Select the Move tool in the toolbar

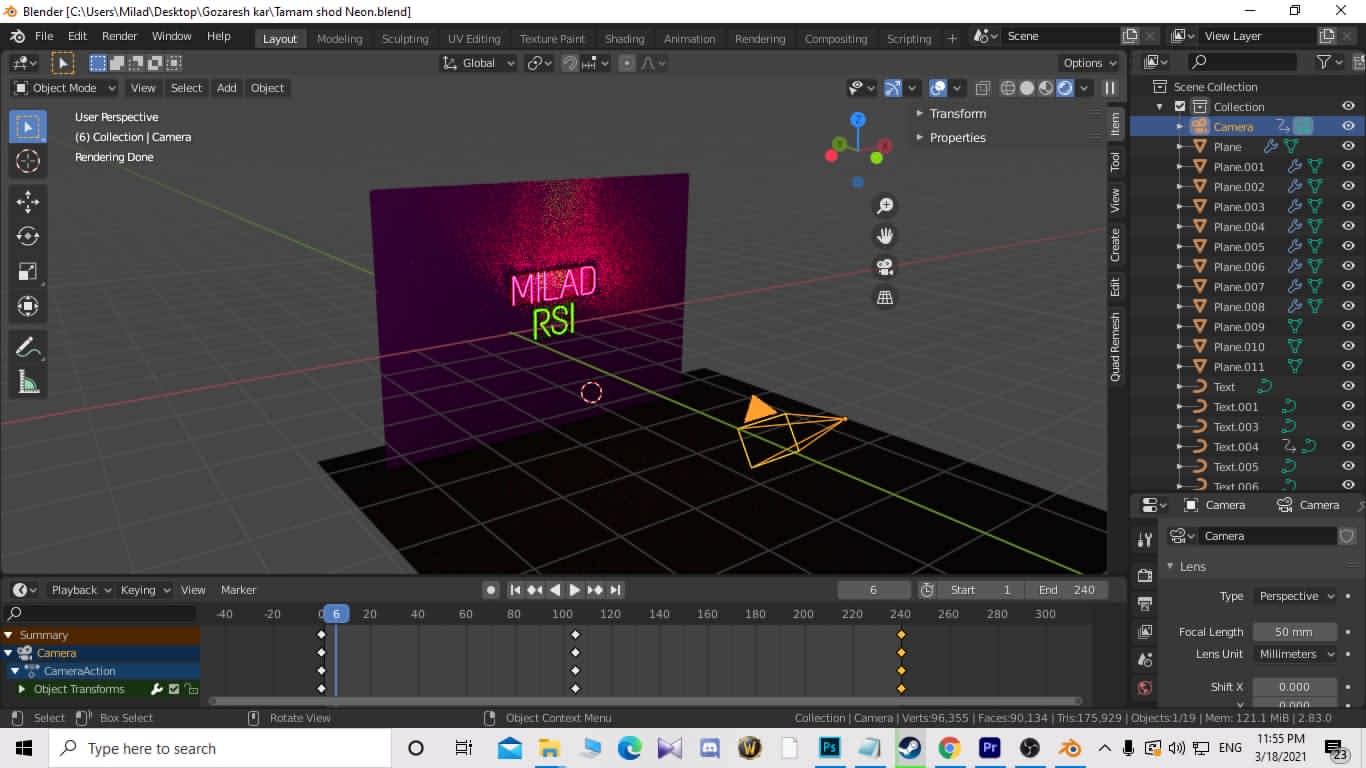28,201
